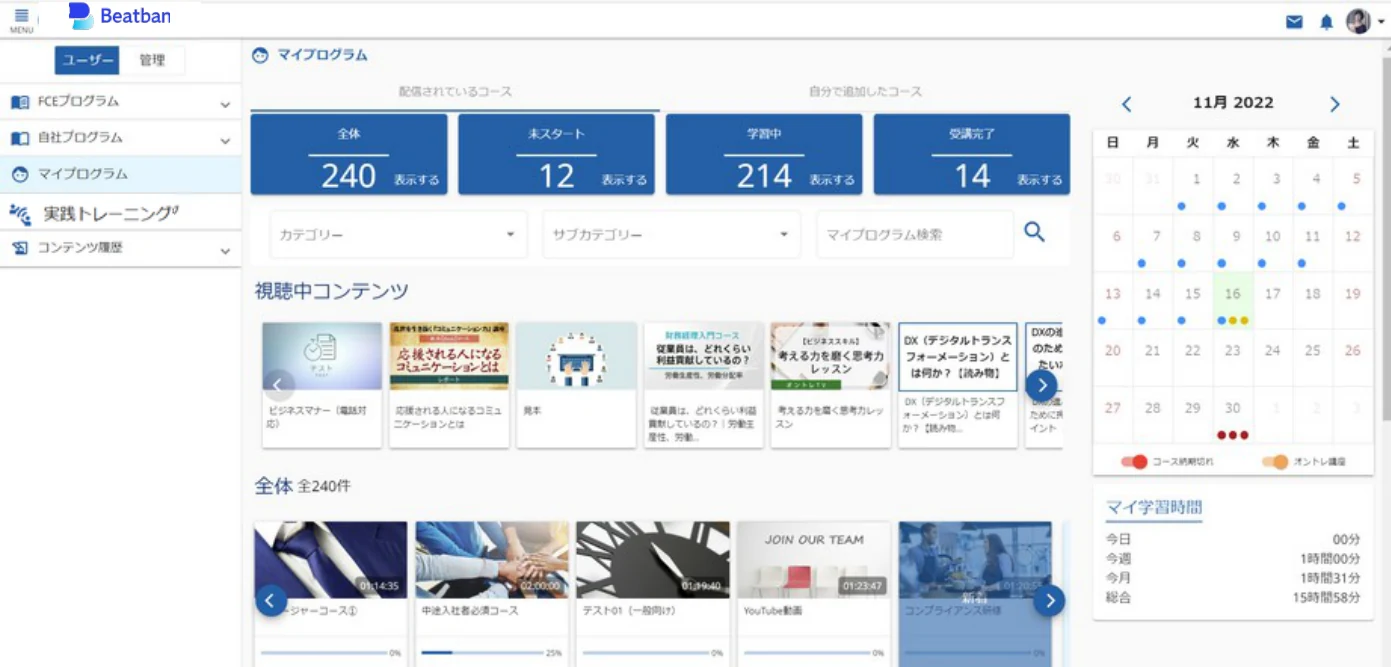The image size is (1391, 667).
Task: Click 表示する on the 学習中 214 card
Action: click(832, 181)
